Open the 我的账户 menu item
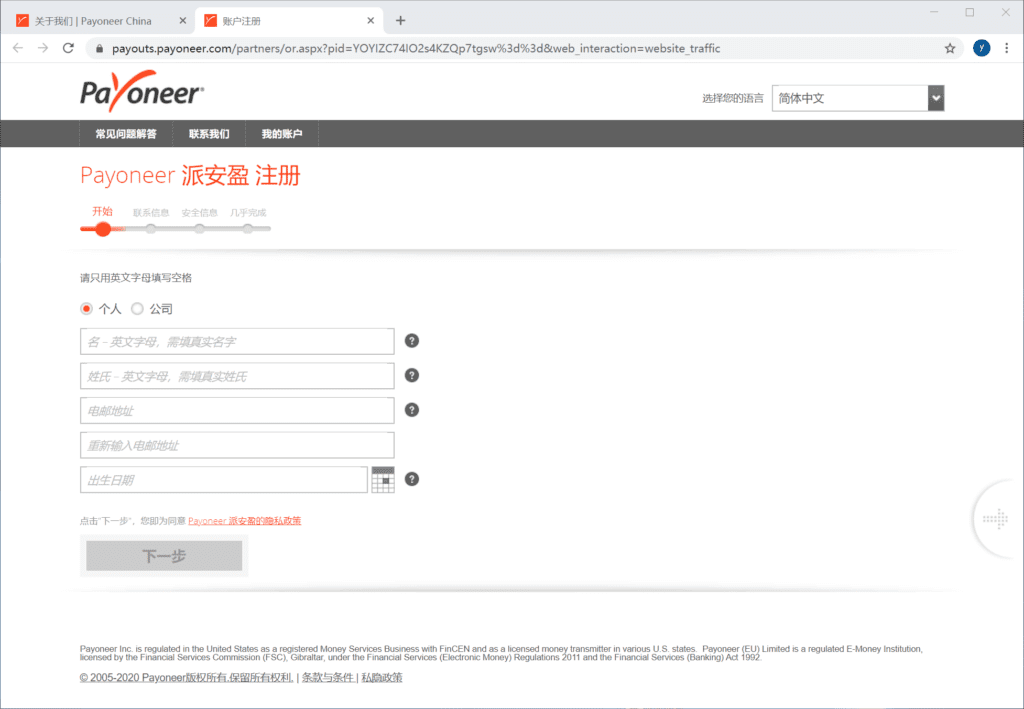The width and height of the screenshot is (1024, 709). 282,134
